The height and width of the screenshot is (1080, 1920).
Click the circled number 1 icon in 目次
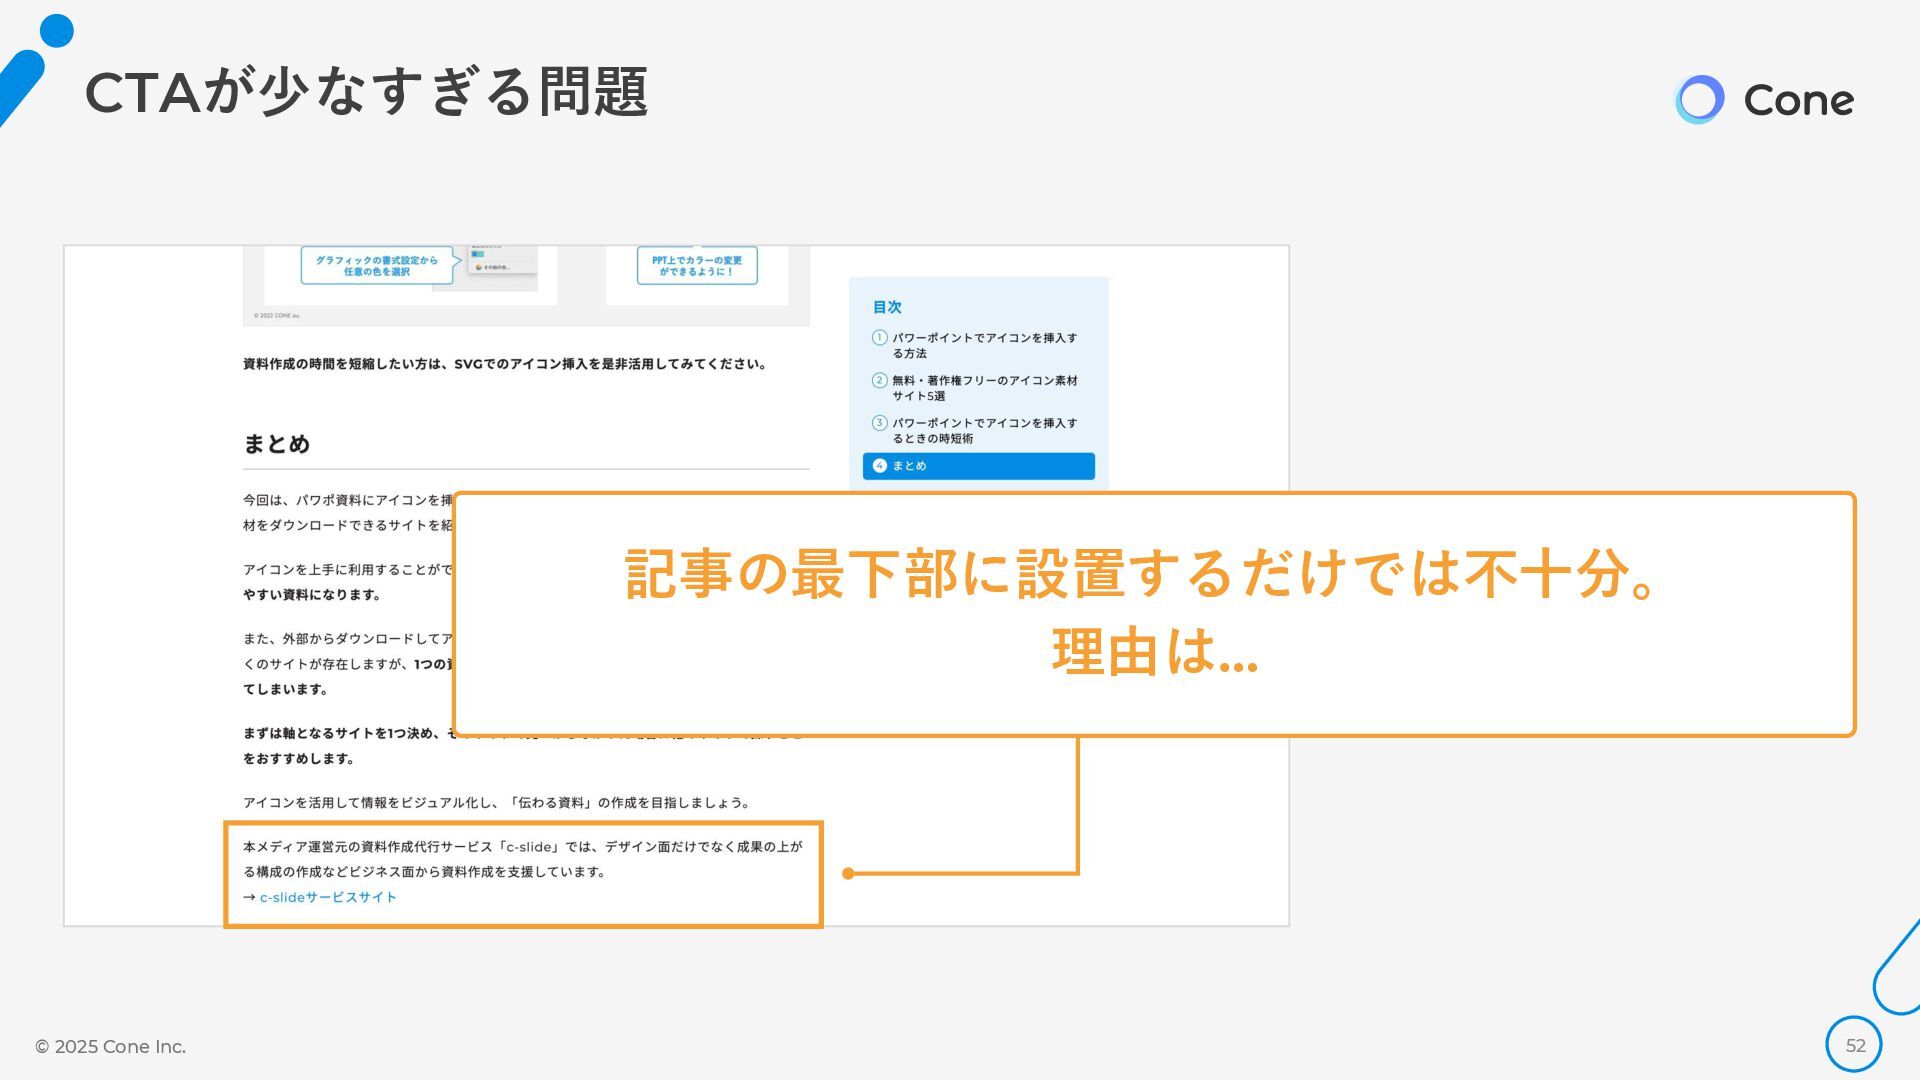(880, 338)
